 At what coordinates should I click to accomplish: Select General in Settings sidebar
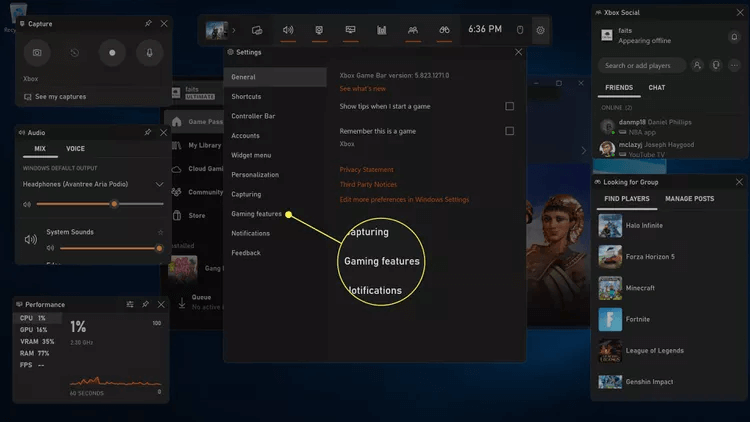point(275,77)
